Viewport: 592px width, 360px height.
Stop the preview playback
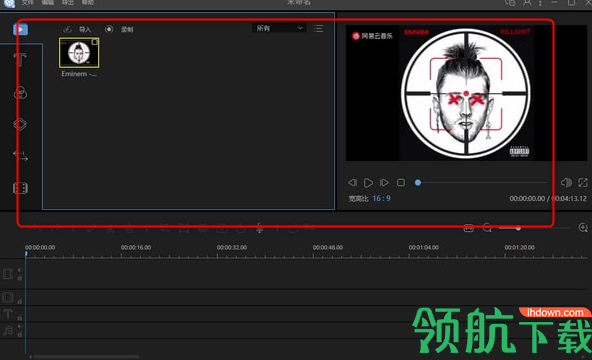coord(401,183)
